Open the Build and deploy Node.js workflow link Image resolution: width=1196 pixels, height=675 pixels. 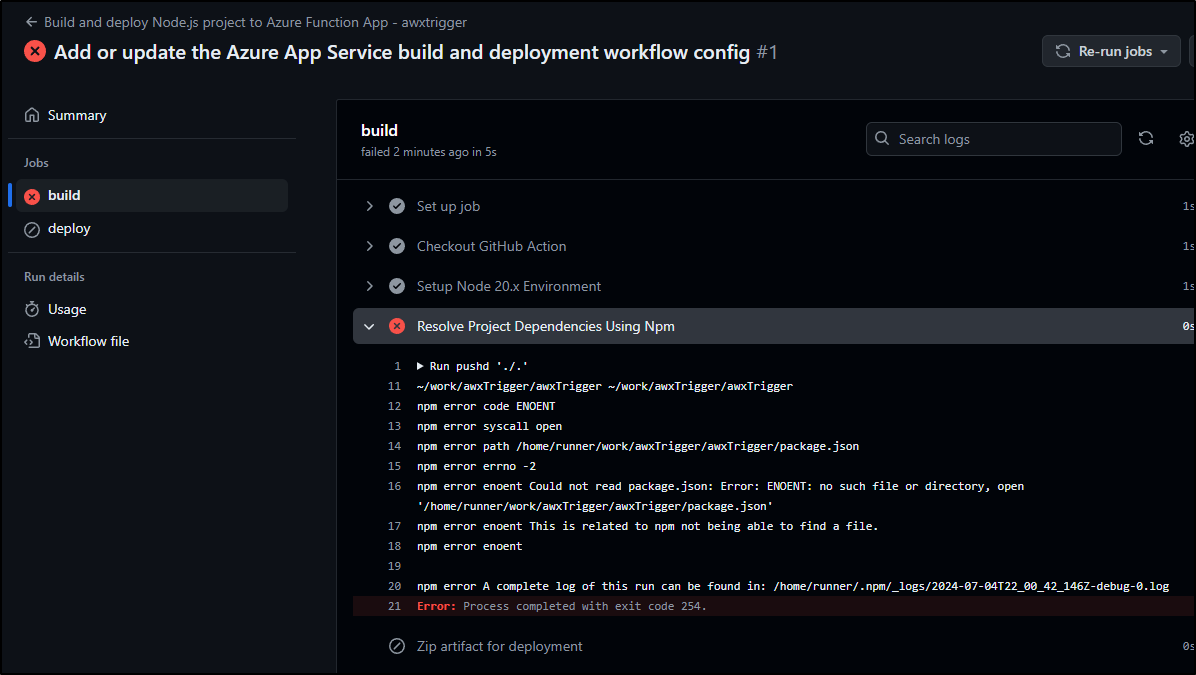[256, 22]
